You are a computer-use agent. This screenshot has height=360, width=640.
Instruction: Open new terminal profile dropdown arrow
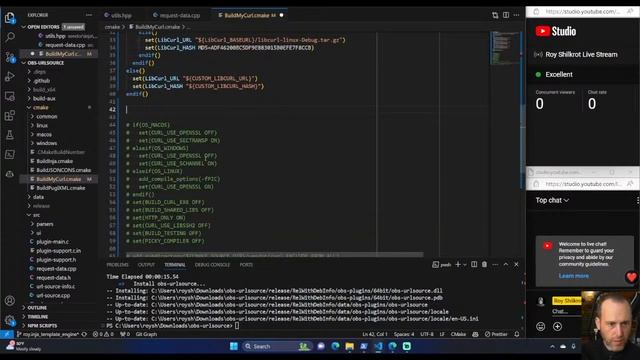click(x=465, y=265)
